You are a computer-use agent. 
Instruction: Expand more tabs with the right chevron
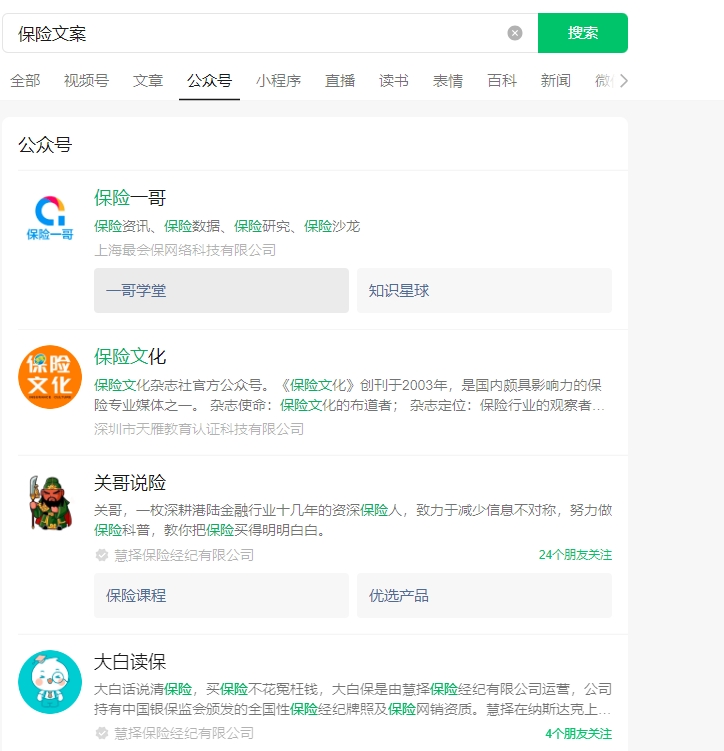coord(623,80)
